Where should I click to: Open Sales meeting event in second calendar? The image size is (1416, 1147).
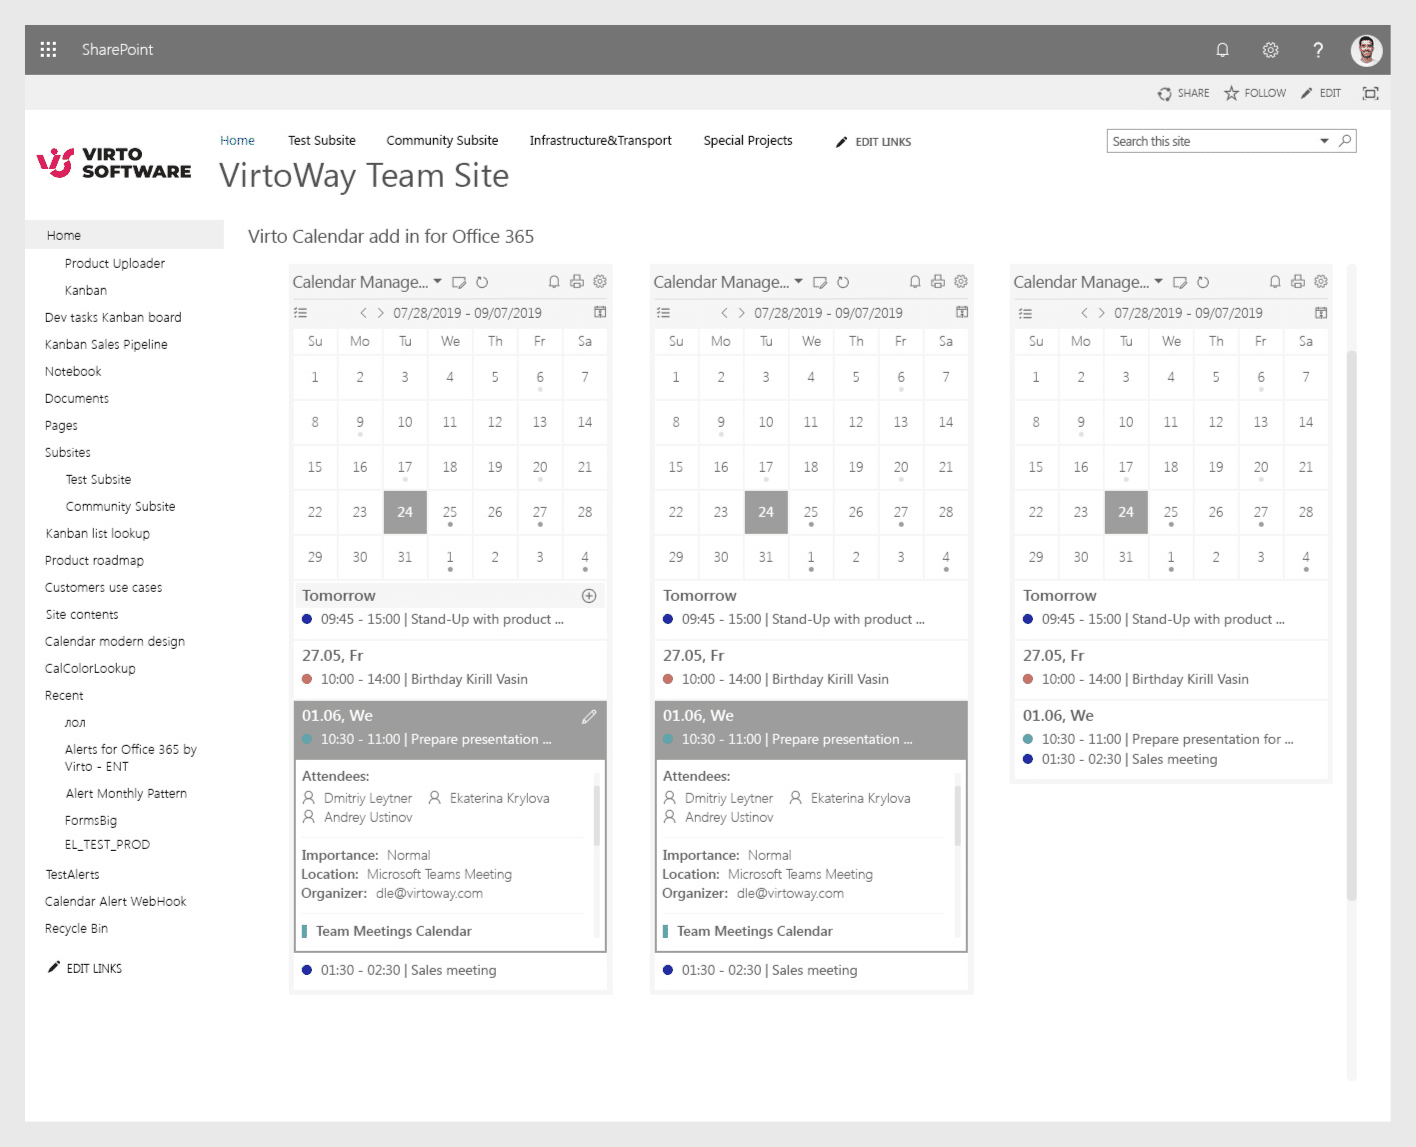pyautogui.click(x=760, y=970)
